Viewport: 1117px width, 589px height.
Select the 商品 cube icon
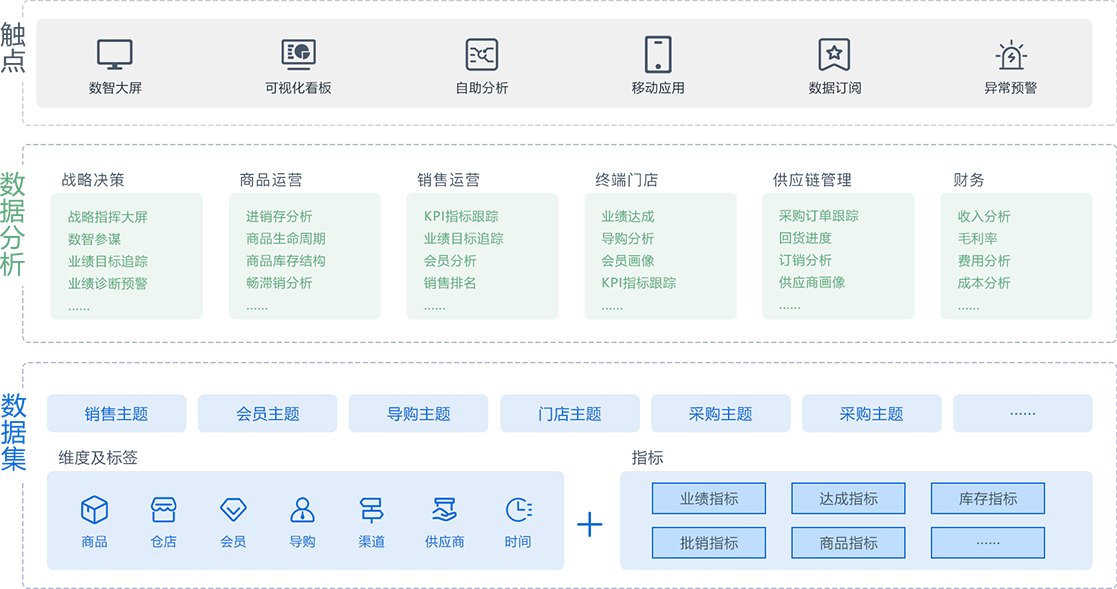(x=95, y=510)
